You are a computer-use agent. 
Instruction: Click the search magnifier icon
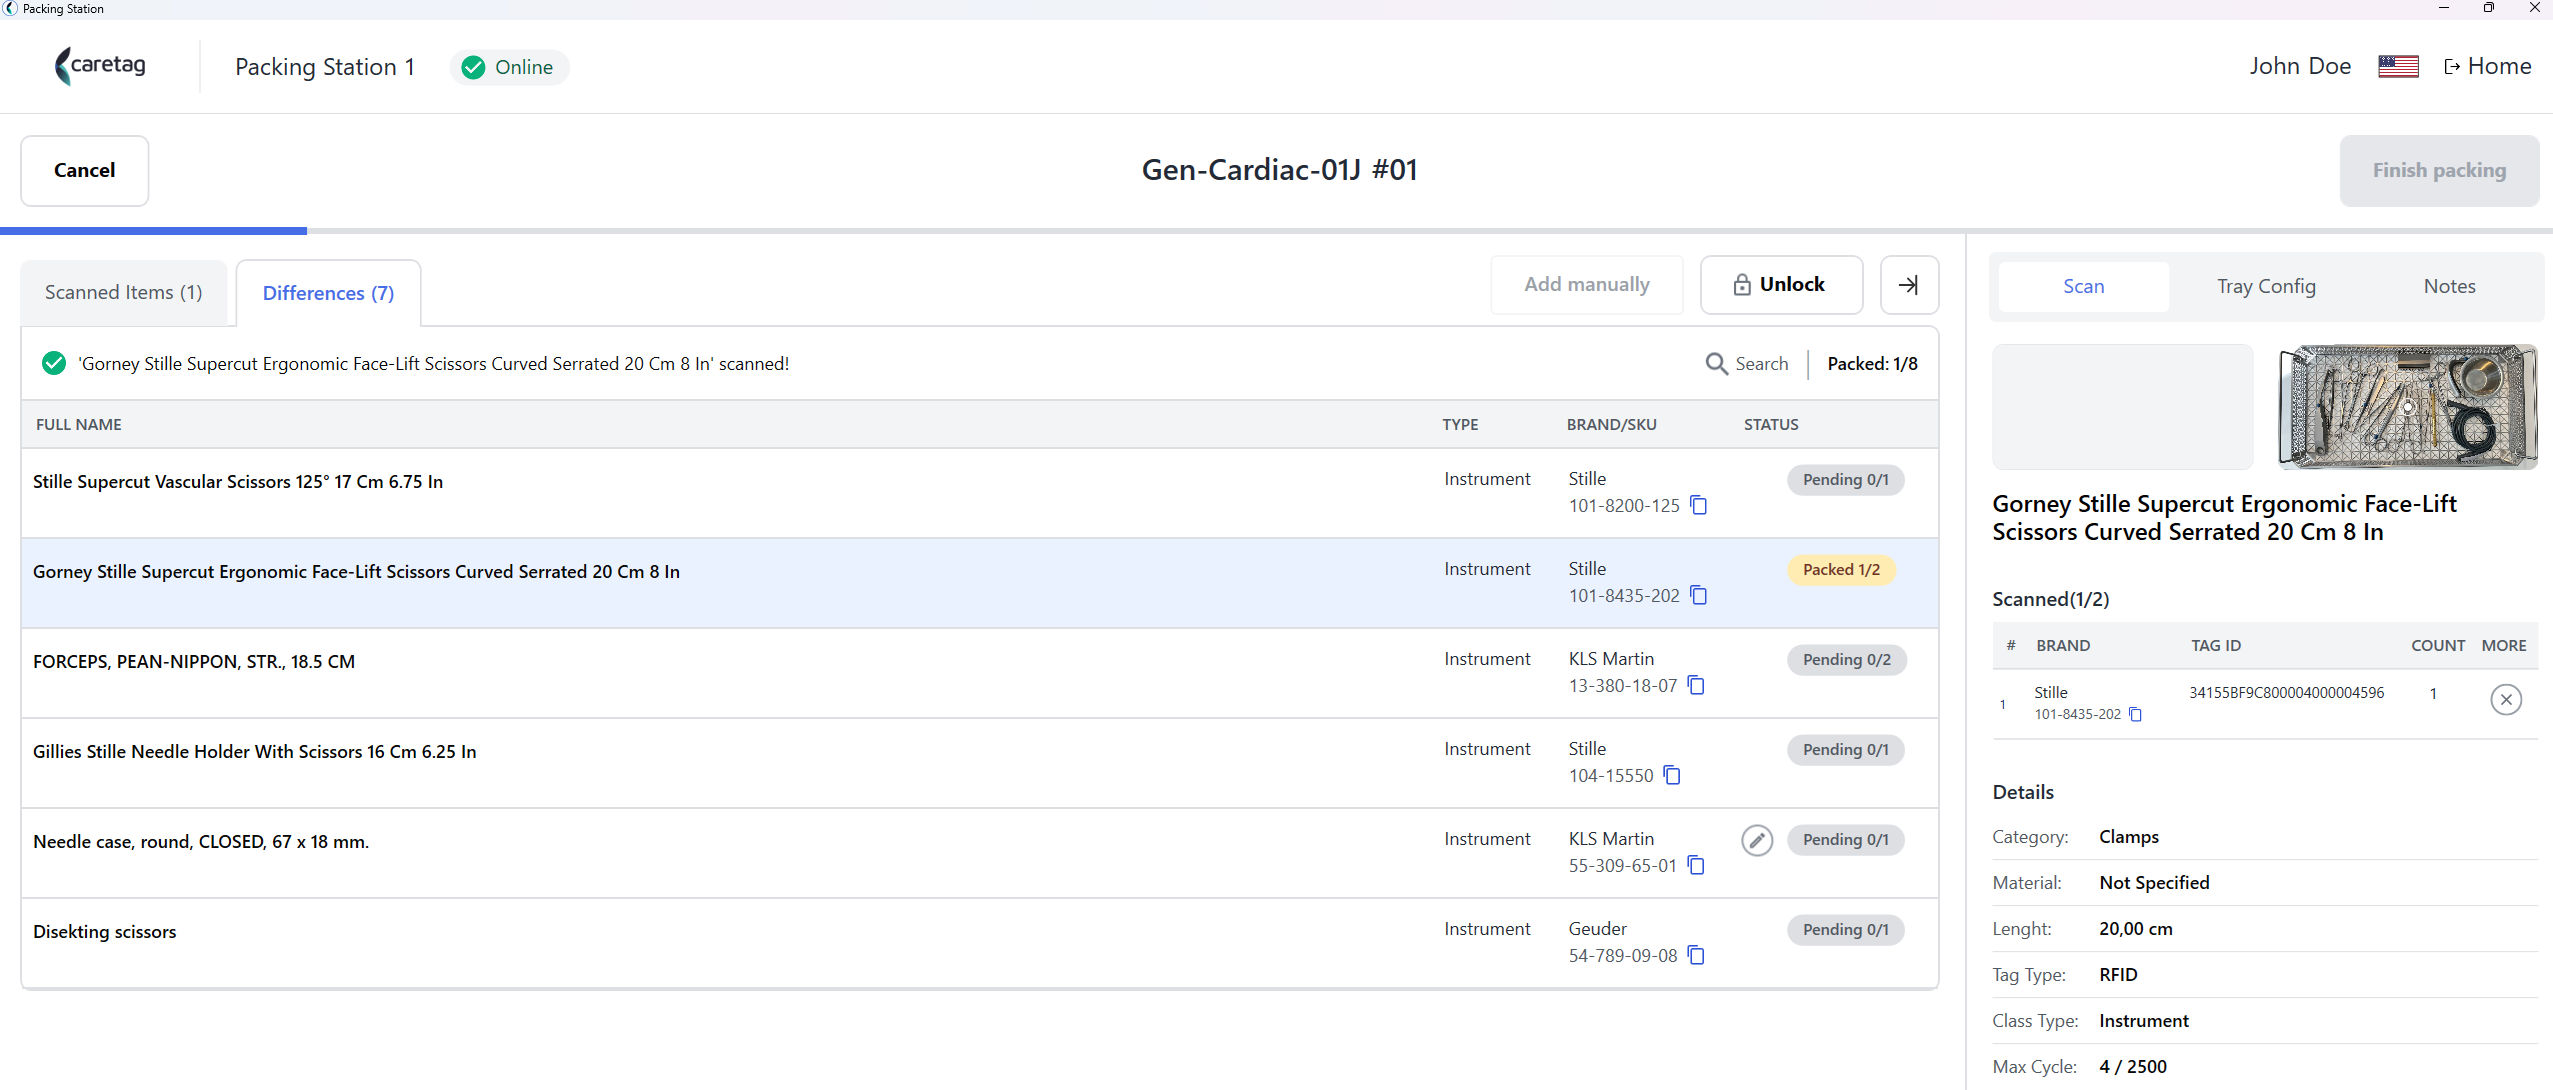[1716, 364]
